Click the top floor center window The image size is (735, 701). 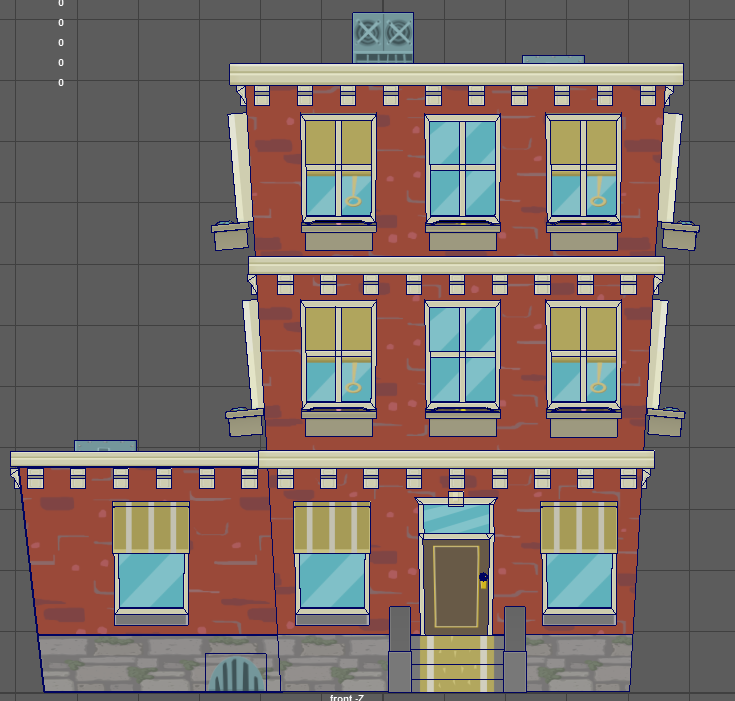click(x=462, y=169)
